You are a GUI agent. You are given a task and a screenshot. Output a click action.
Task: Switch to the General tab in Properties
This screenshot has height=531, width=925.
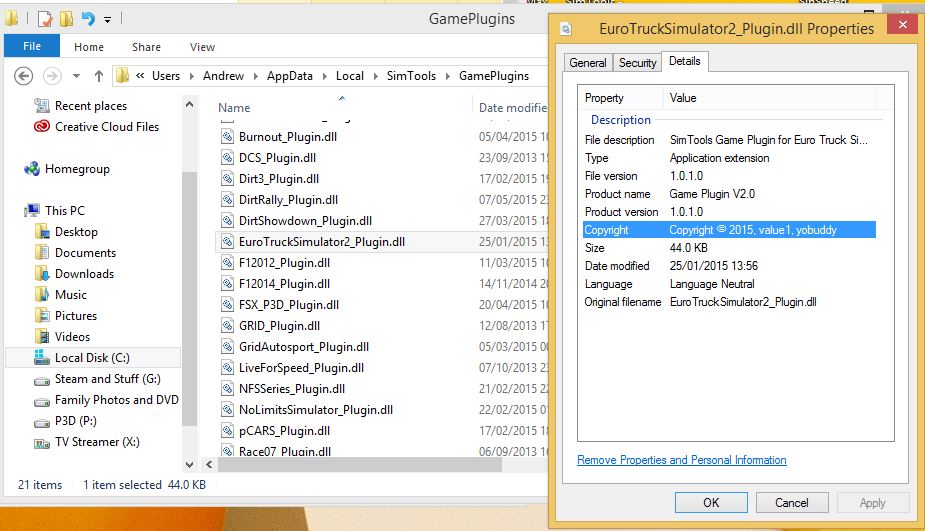pos(588,63)
